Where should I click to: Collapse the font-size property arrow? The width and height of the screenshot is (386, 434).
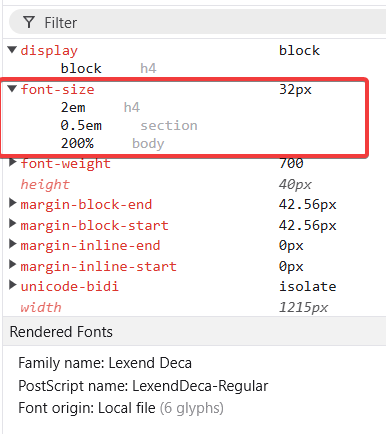[x=12, y=88]
